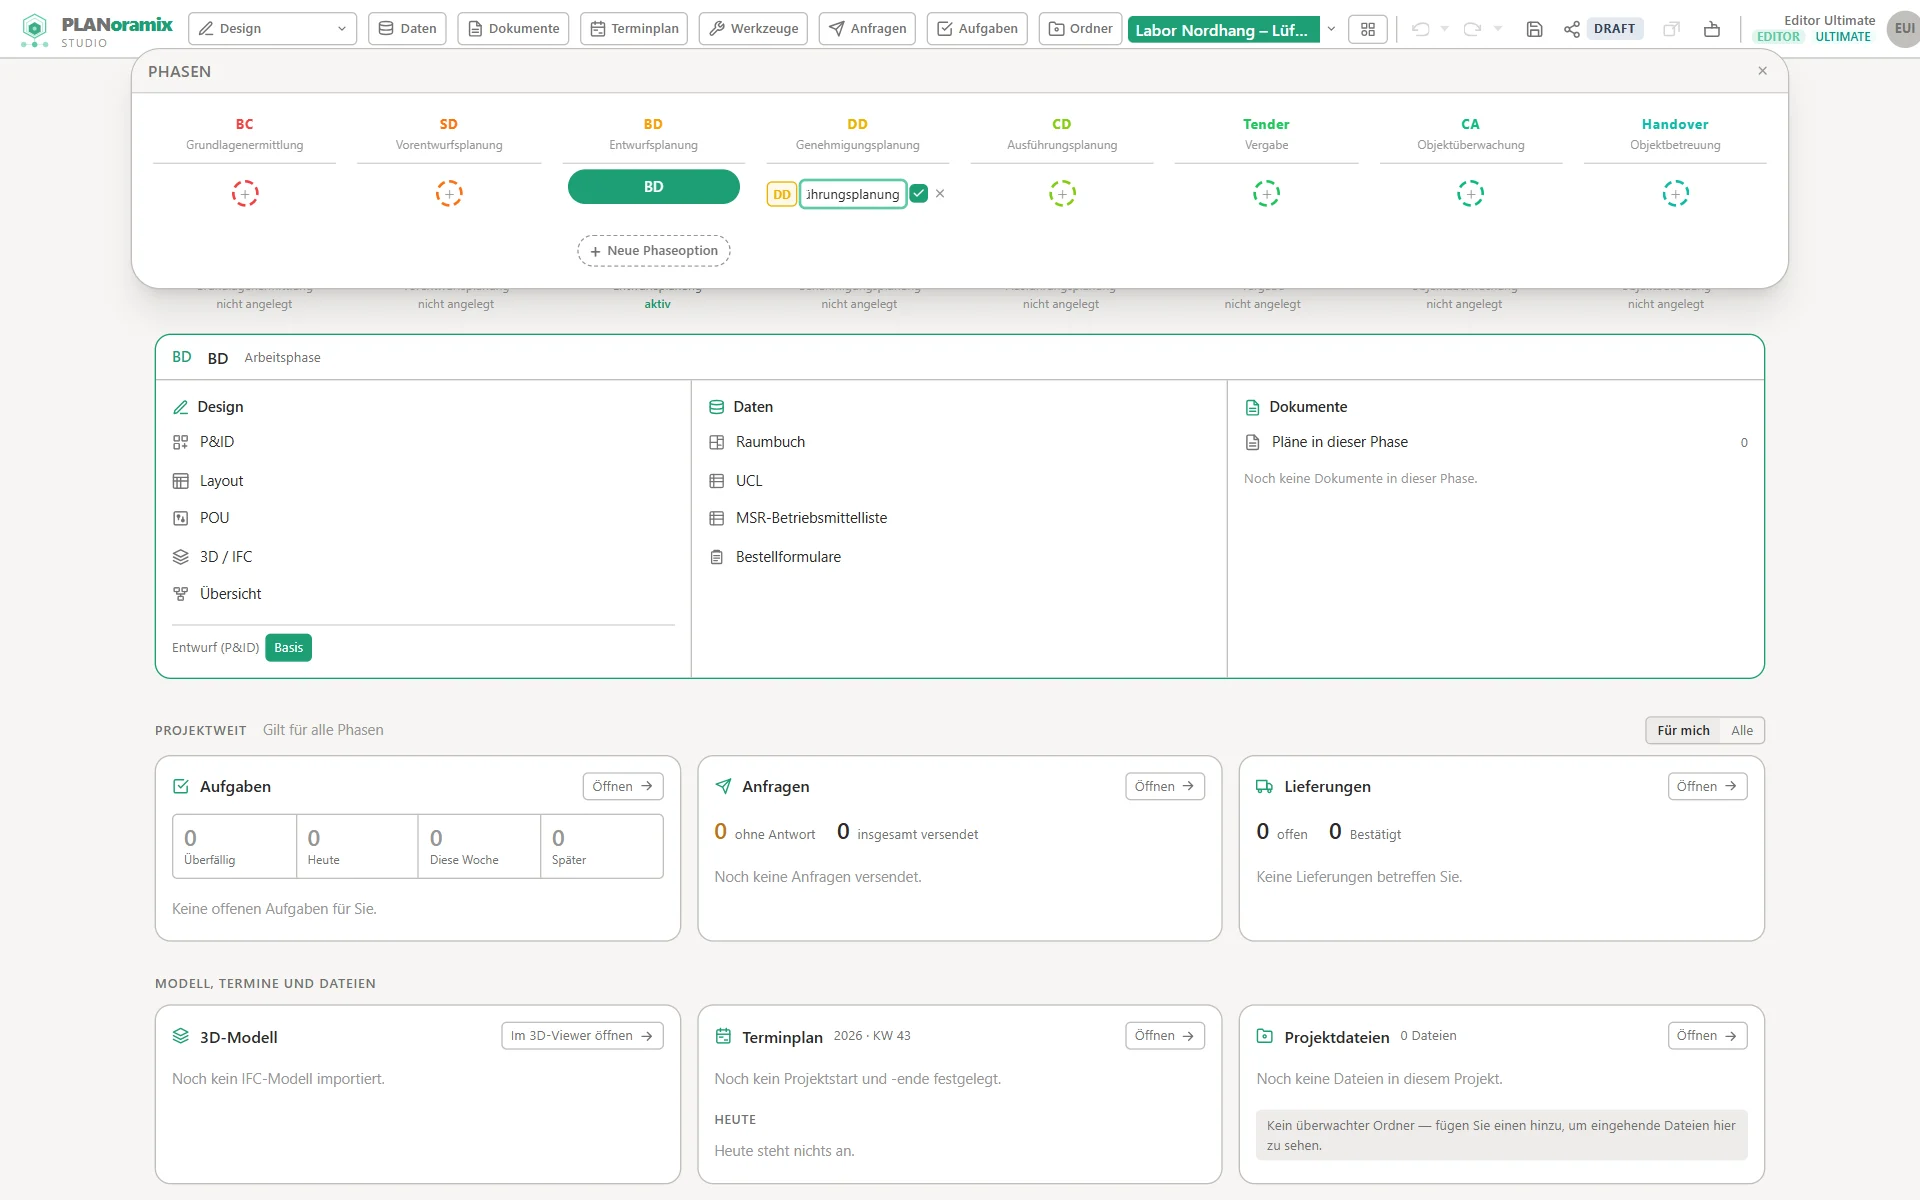
Task: Add a CA Objektüberwachung phase option
Action: (1470, 193)
